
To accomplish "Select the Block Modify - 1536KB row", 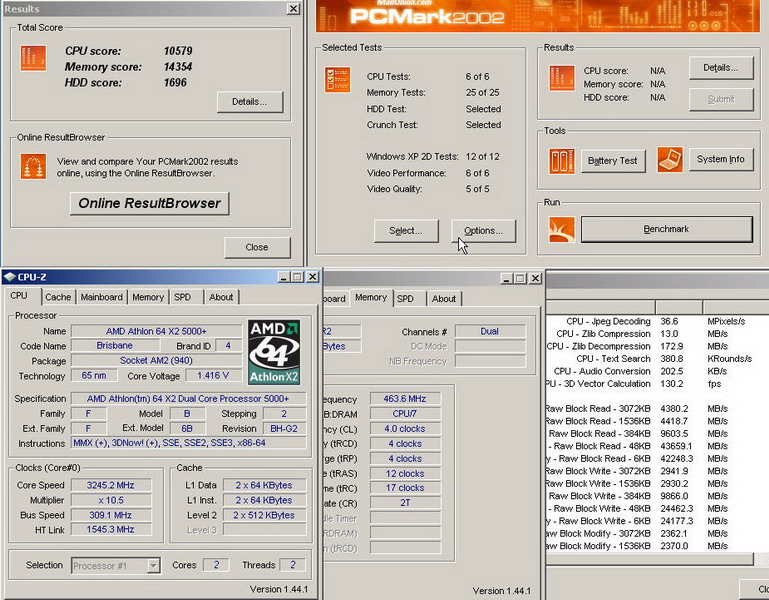I will [657, 546].
